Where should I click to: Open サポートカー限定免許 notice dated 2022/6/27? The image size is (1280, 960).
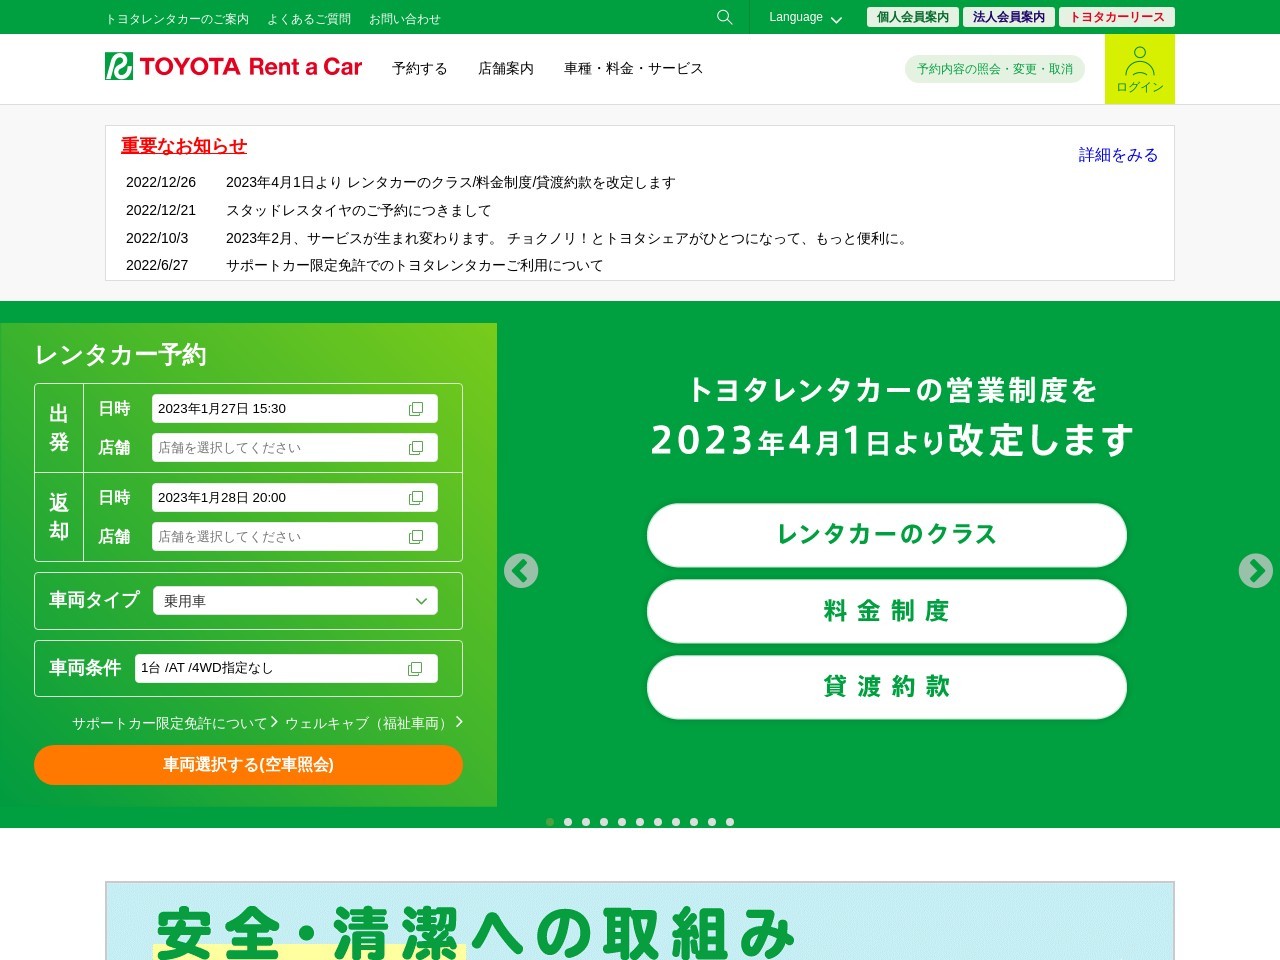point(415,265)
